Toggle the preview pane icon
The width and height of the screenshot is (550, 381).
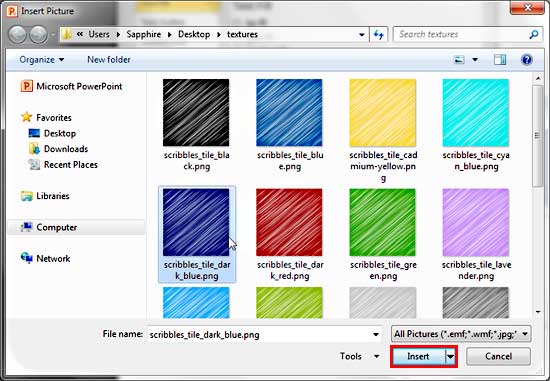[500, 60]
